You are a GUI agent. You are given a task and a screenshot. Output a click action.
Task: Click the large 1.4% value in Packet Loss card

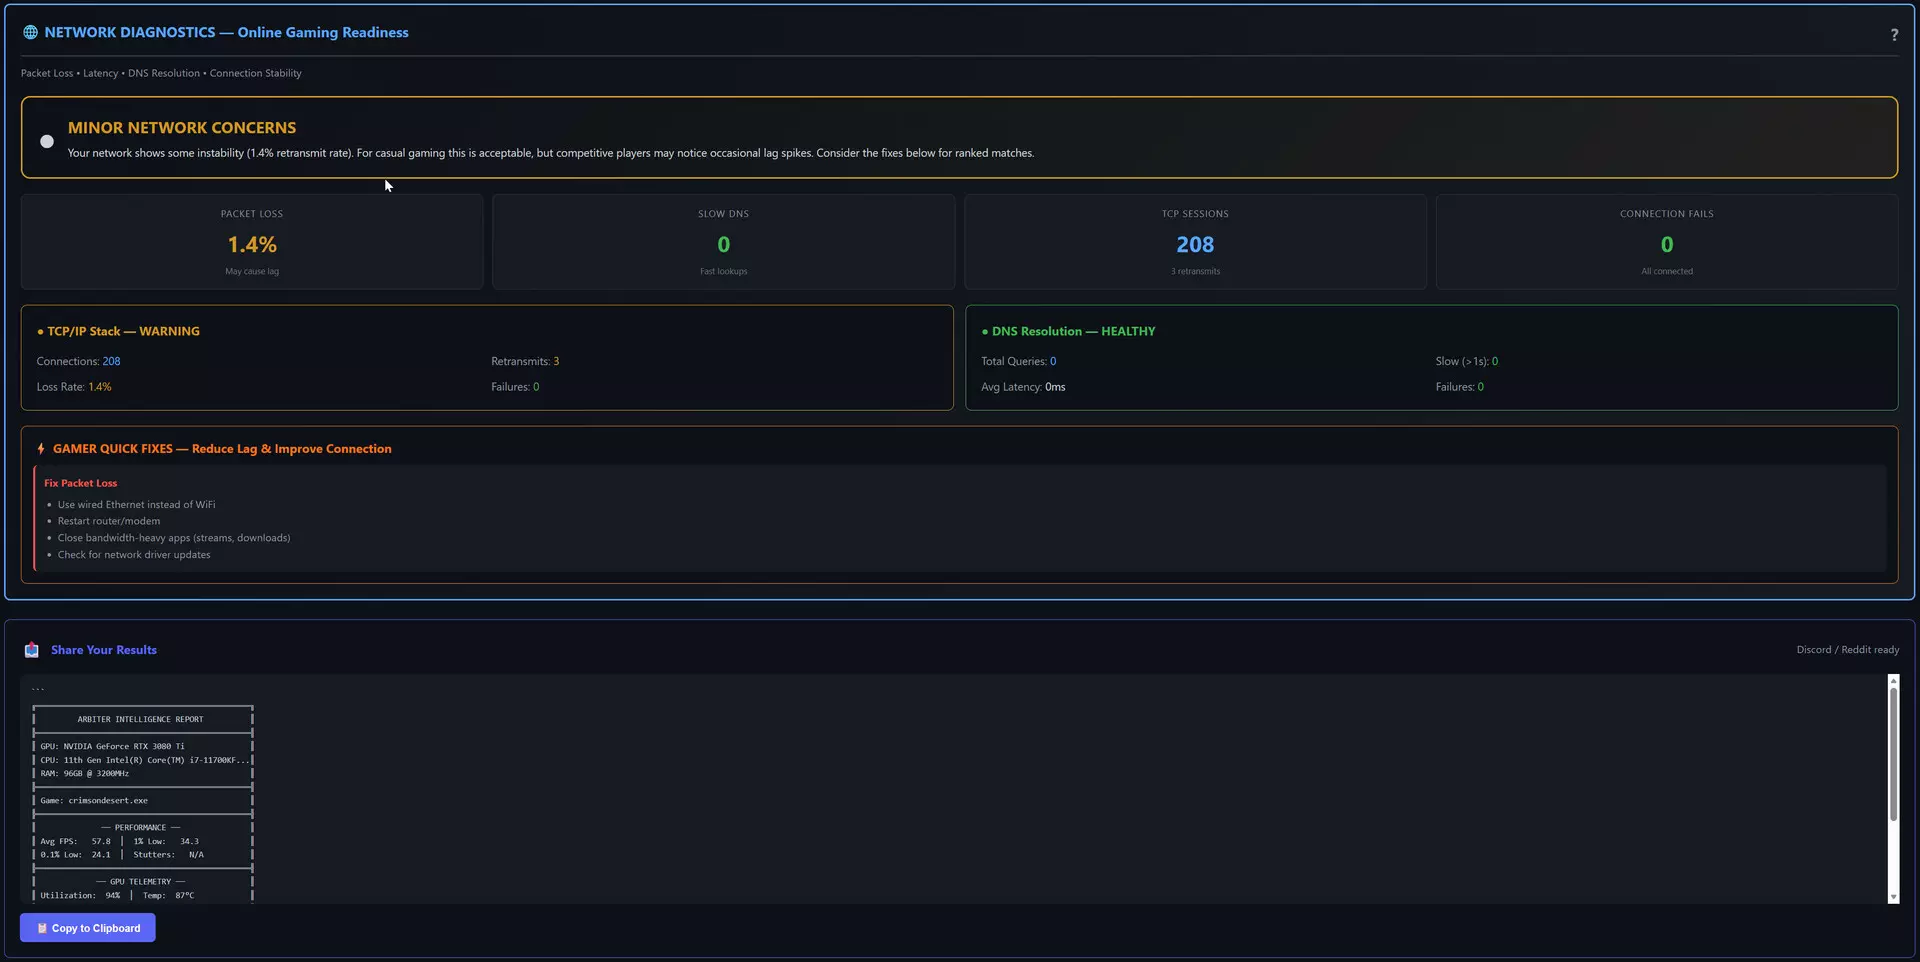point(252,245)
